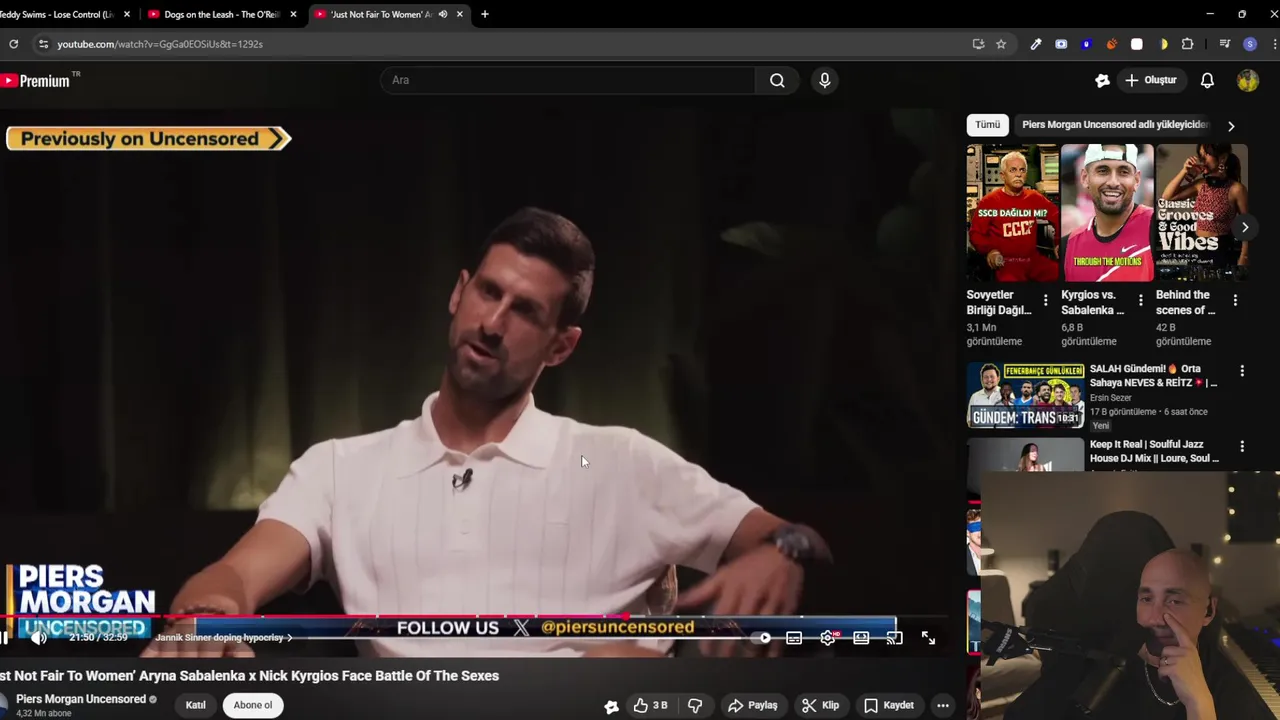The width and height of the screenshot is (1280, 720).
Task: Open the blue mouse extension icon
Action: [x=1086, y=44]
